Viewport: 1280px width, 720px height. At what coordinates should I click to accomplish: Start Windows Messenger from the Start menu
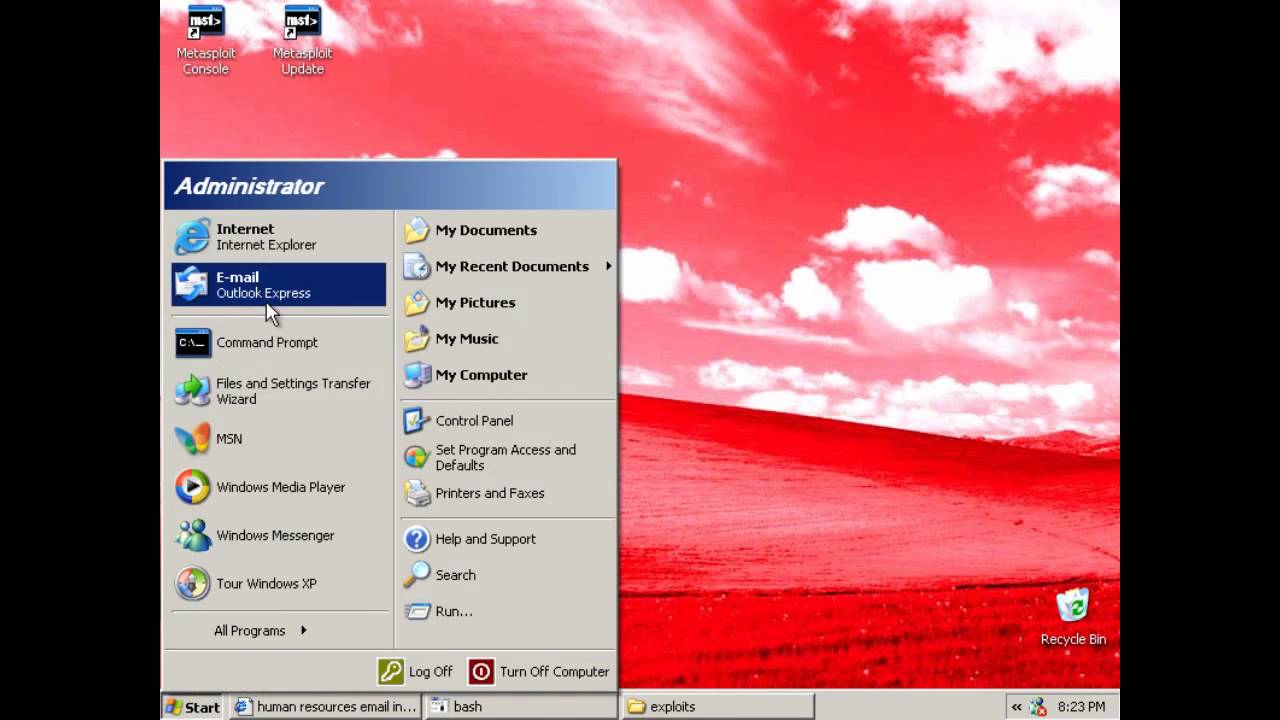pos(279,535)
